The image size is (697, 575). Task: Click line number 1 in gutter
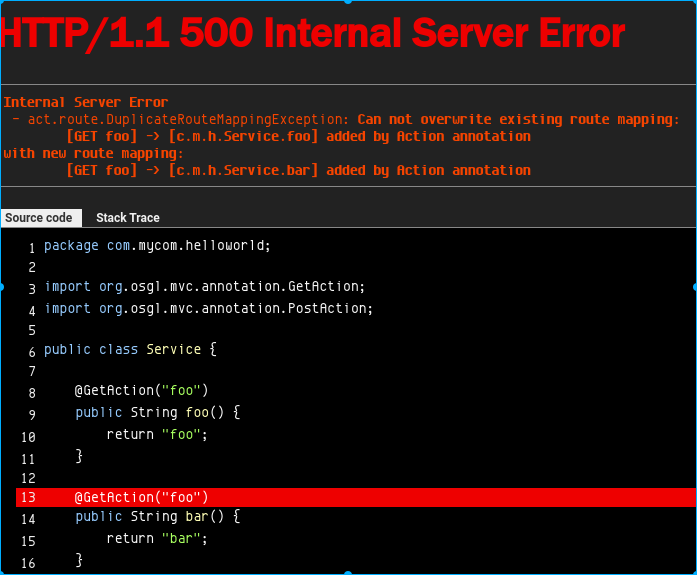click(x=32, y=248)
